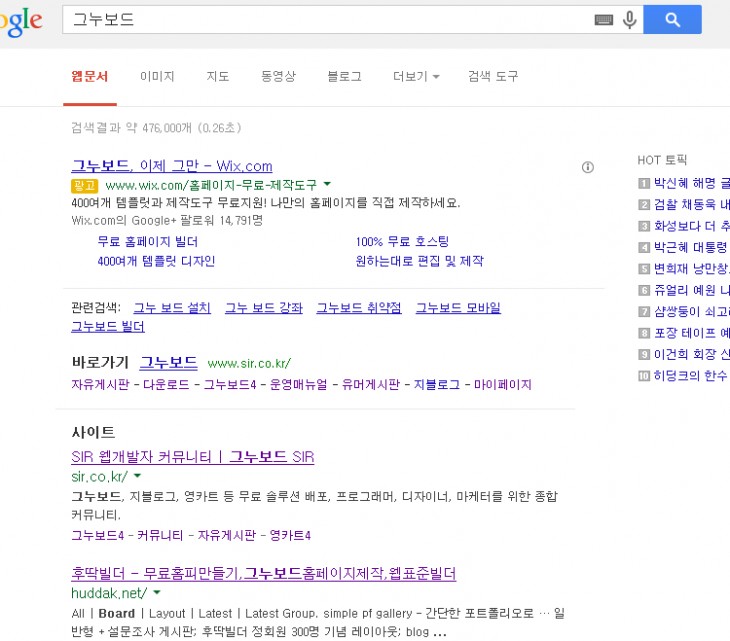Open the 바로가기 그누보드 shortcut link
The width and height of the screenshot is (730, 641).
(x=169, y=363)
